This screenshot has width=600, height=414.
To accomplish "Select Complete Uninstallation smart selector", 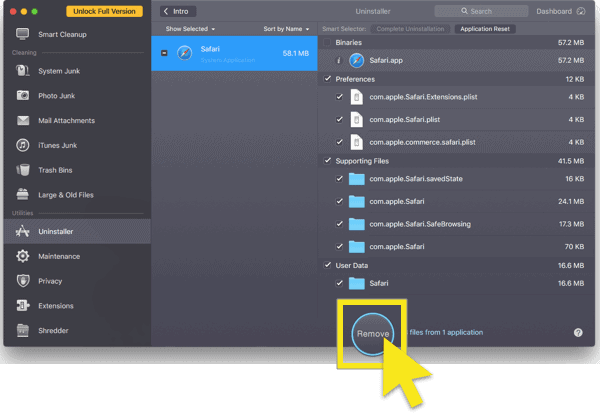I will point(410,29).
